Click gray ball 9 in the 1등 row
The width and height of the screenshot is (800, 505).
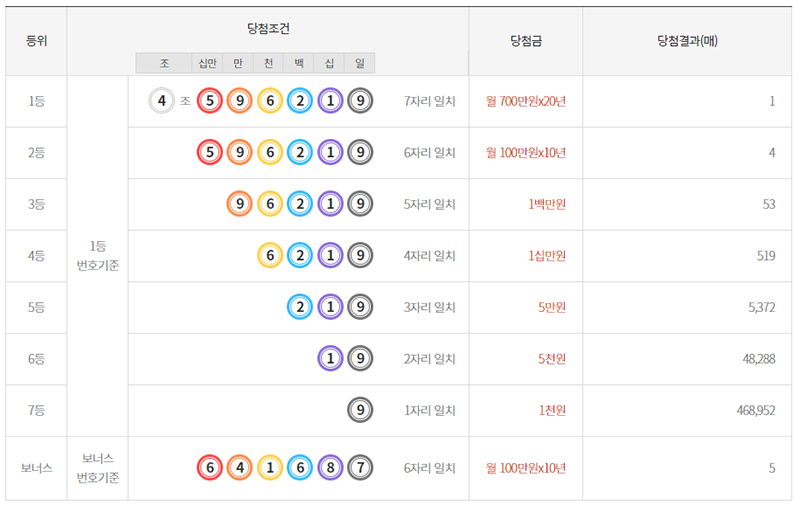tap(360, 100)
